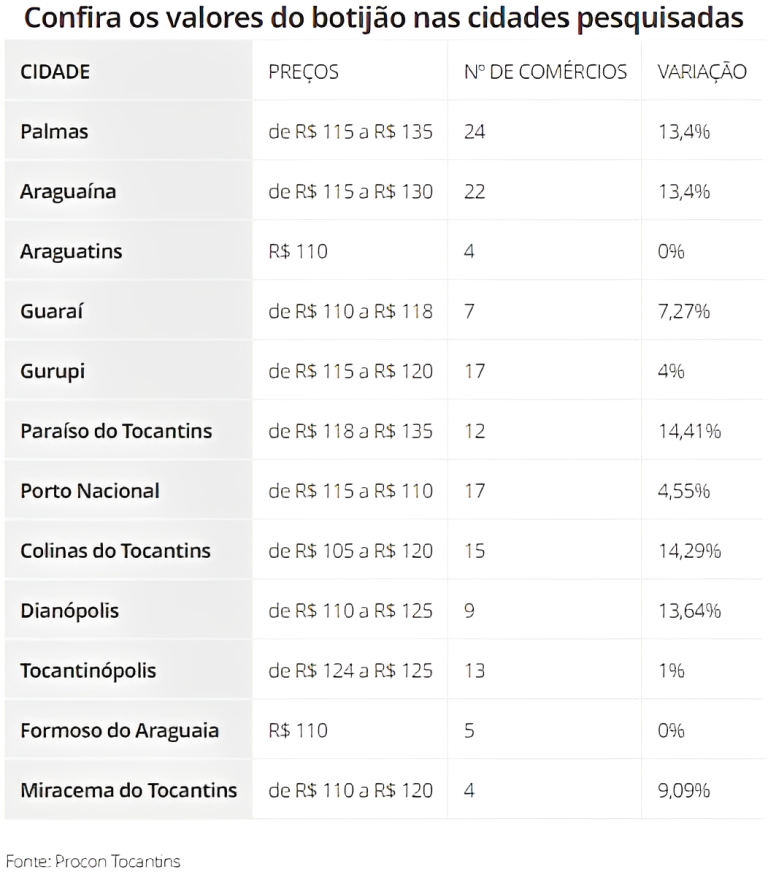Click Gurupi's 4% variation value
The height and width of the screenshot is (875, 768).
pos(670,371)
